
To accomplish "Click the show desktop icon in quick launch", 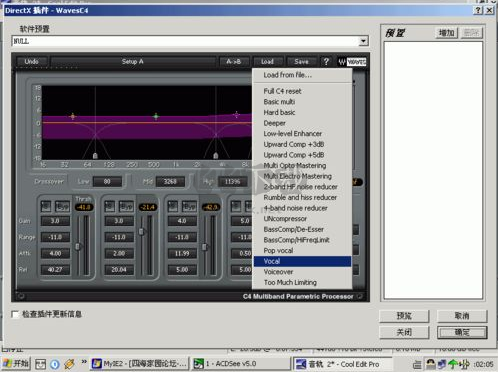I will (x=40, y=364).
